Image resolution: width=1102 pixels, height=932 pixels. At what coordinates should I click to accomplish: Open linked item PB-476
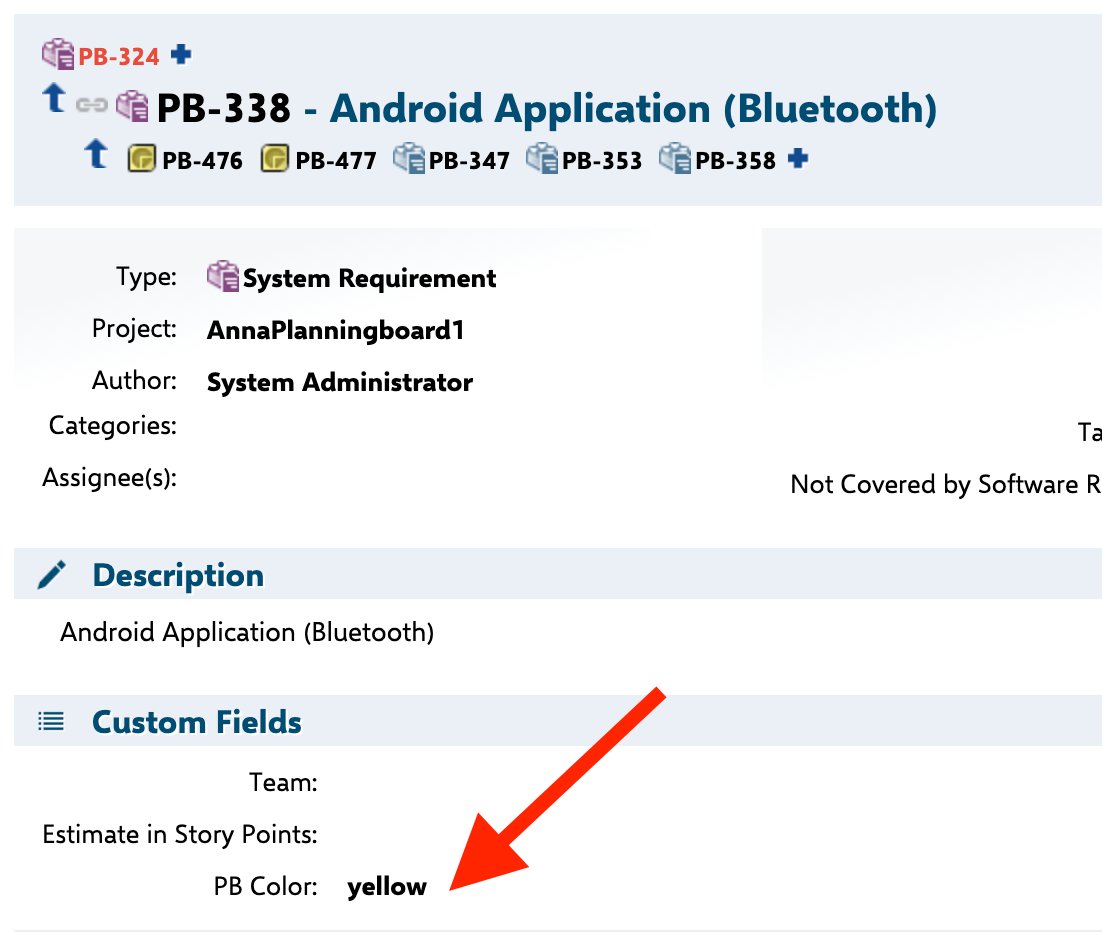pos(202,160)
